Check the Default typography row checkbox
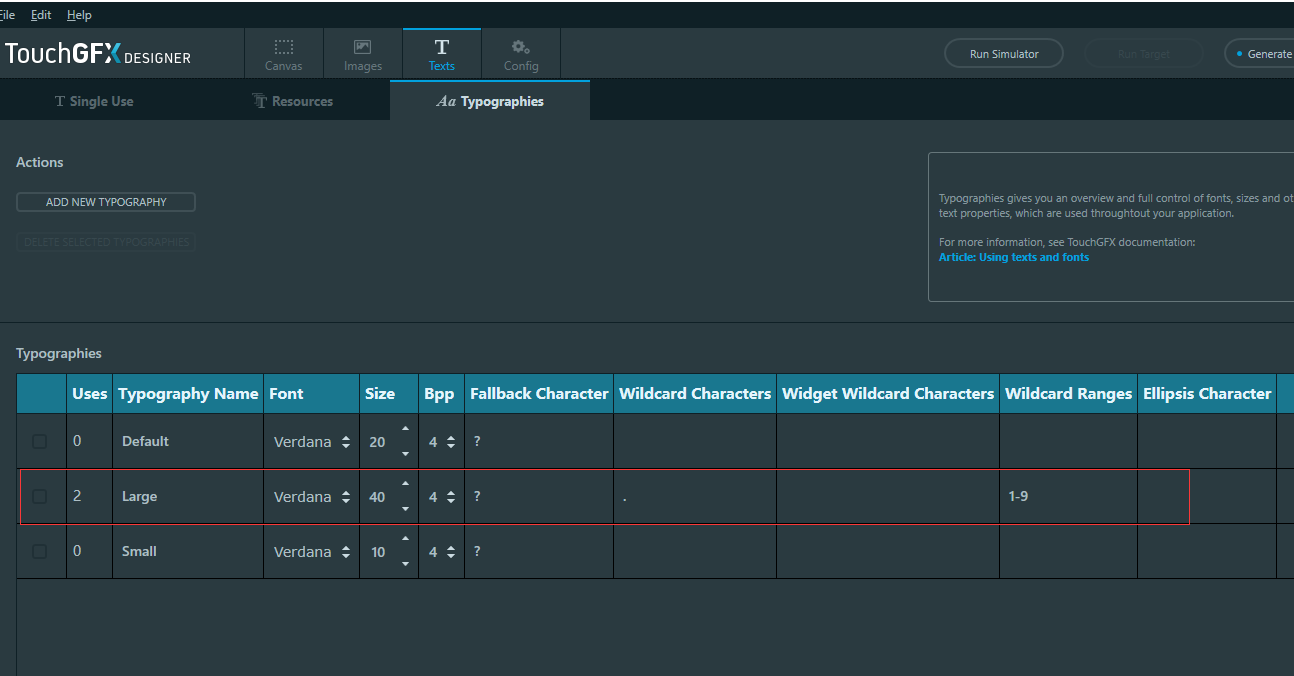This screenshot has width=1294, height=676. click(x=40, y=441)
